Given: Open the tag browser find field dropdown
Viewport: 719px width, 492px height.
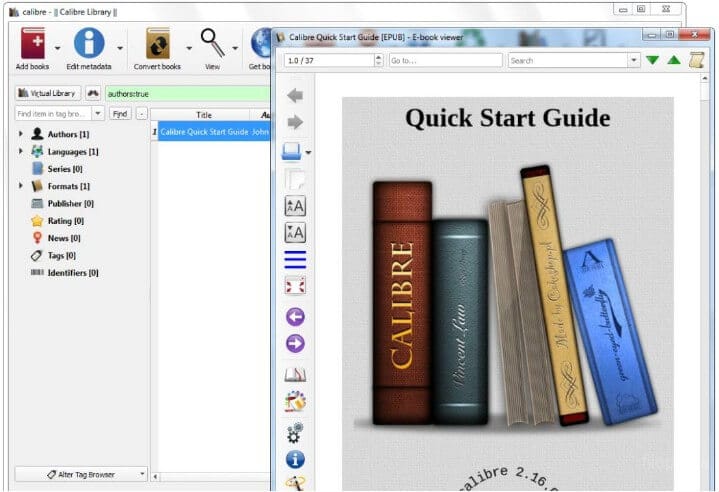Looking at the screenshot, I should [98, 113].
